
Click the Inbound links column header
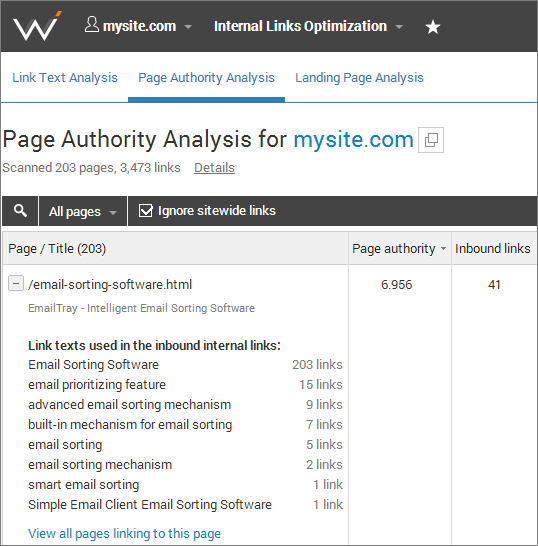pos(493,249)
